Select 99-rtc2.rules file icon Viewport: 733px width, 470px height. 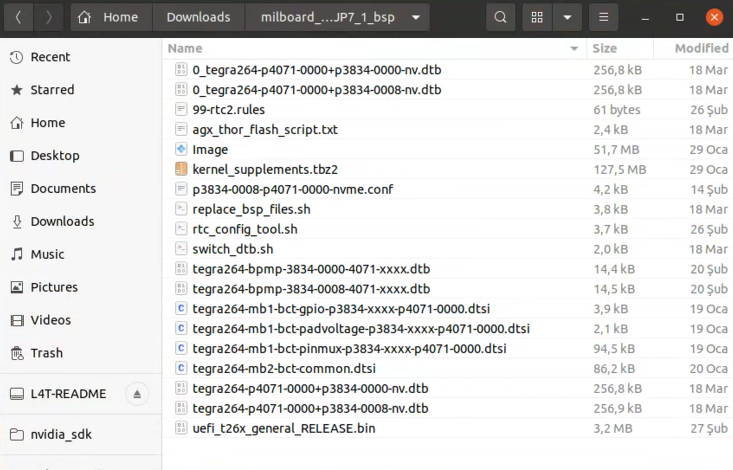tap(181, 109)
